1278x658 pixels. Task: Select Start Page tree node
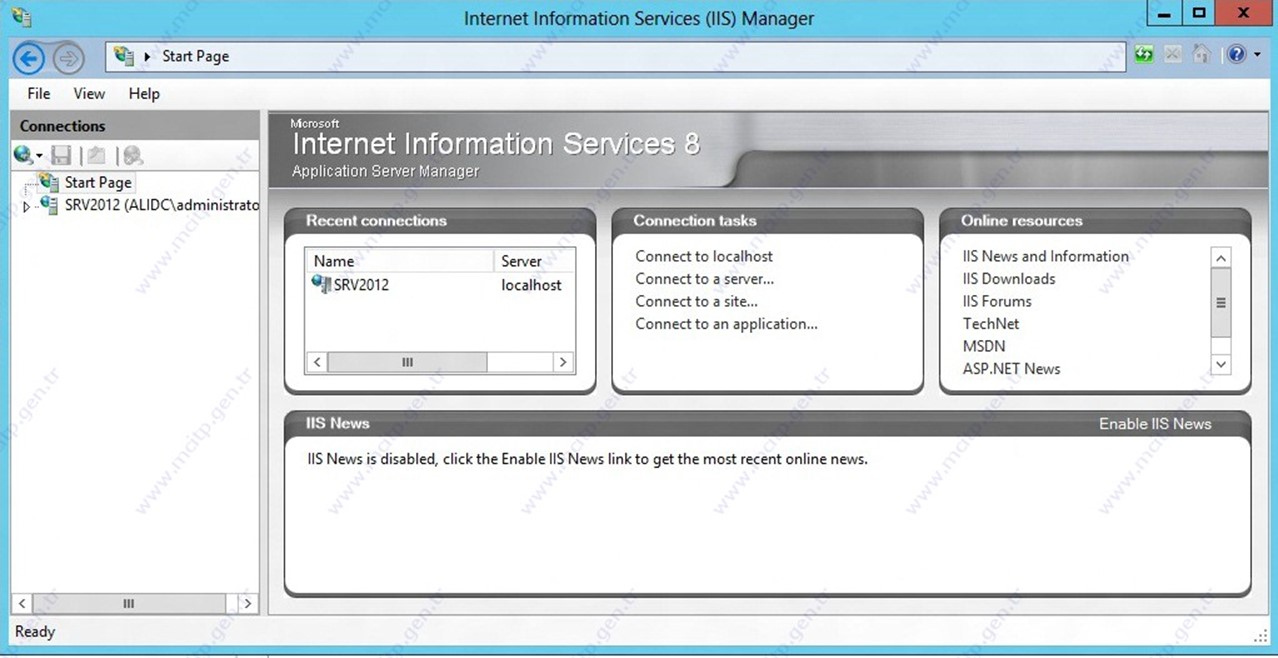point(98,182)
